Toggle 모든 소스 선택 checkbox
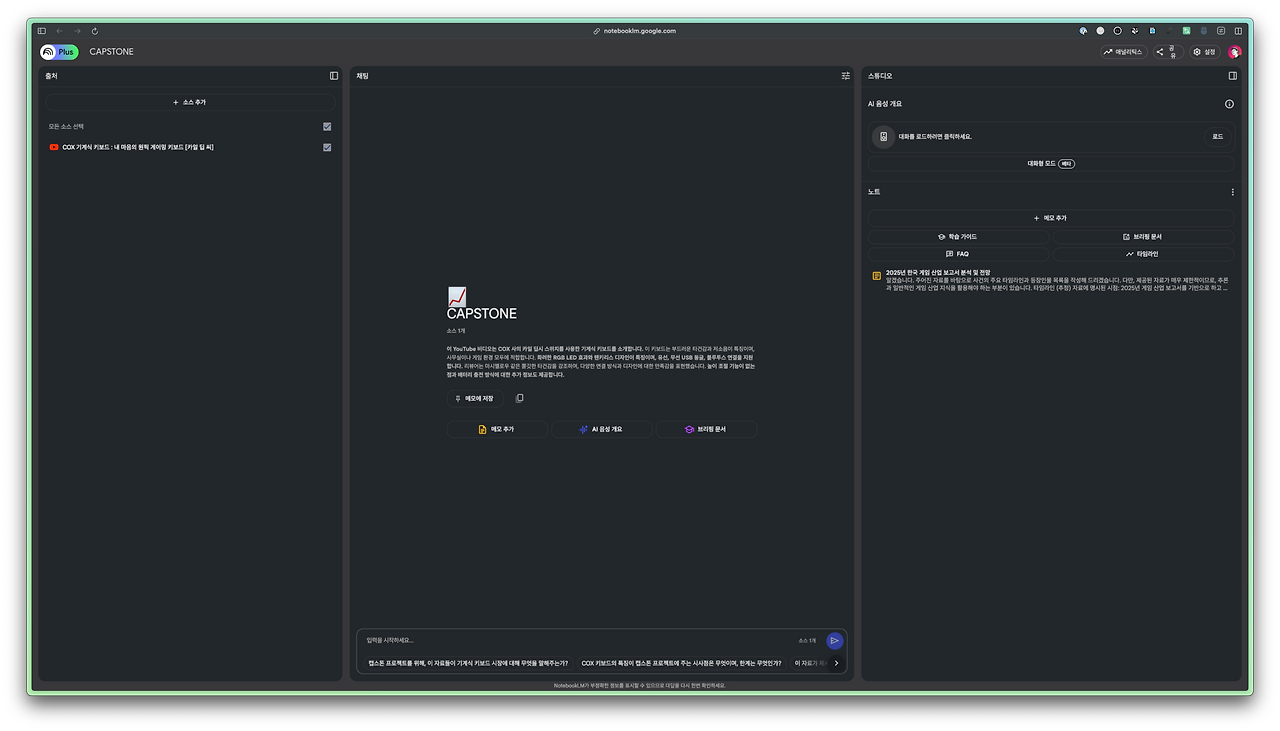This screenshot has height=731, width=1280. click(327, 127)
